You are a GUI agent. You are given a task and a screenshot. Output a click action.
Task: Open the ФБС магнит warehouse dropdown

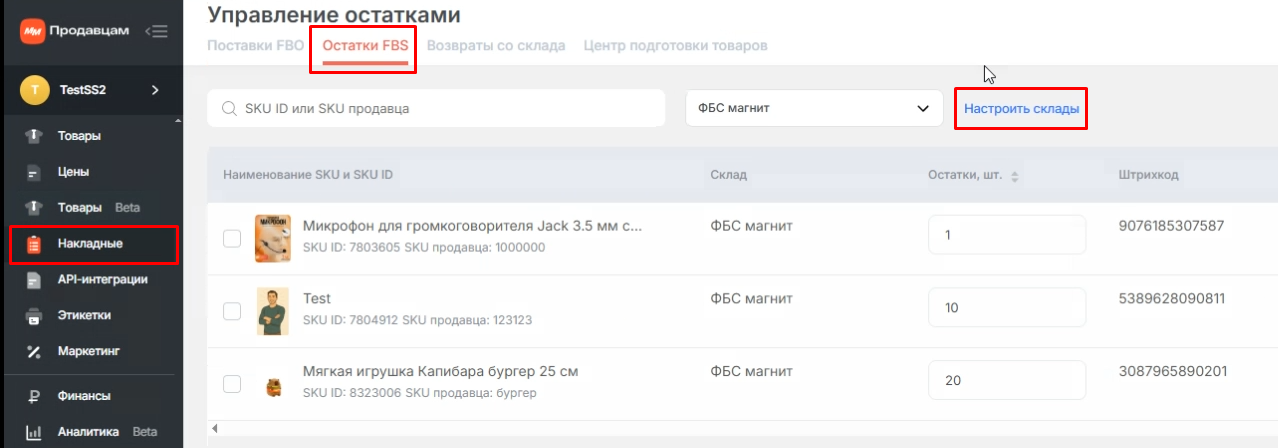(x=814, y=109)
